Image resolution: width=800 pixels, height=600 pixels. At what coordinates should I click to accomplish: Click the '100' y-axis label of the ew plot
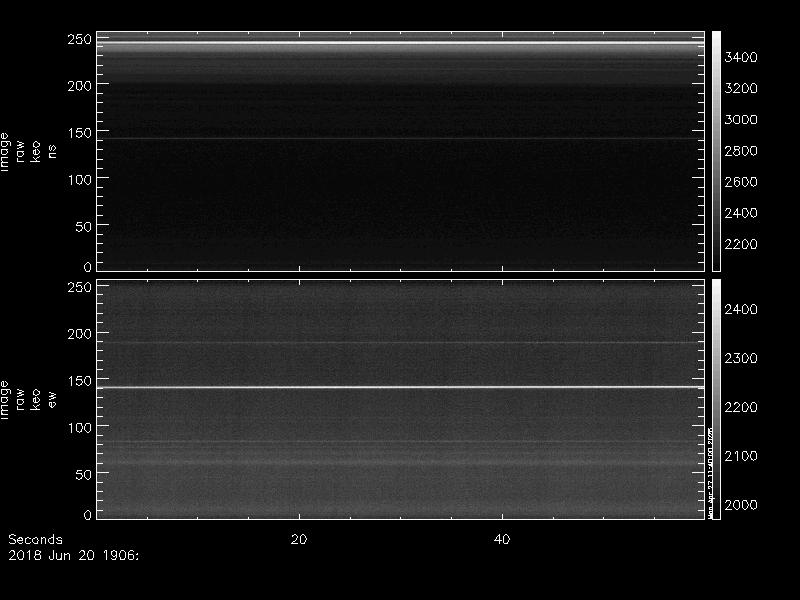coord(80,428)
